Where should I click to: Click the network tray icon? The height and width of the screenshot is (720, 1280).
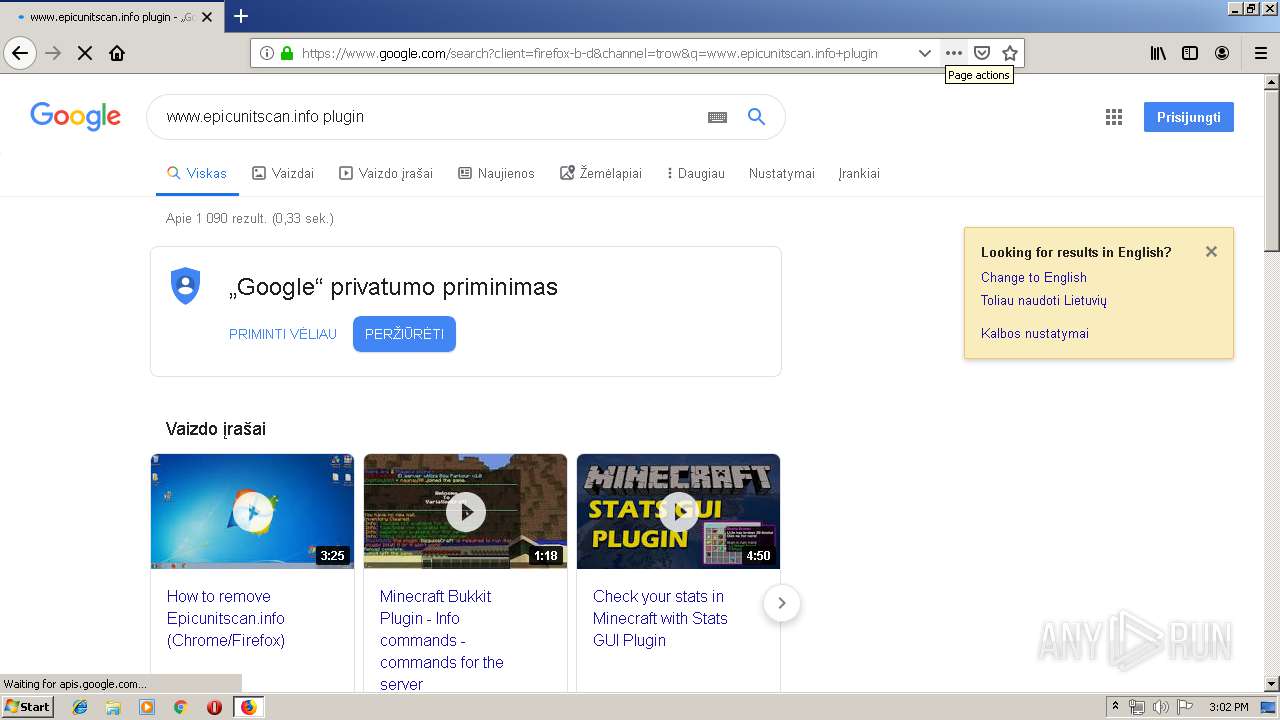coord(1137,707)
